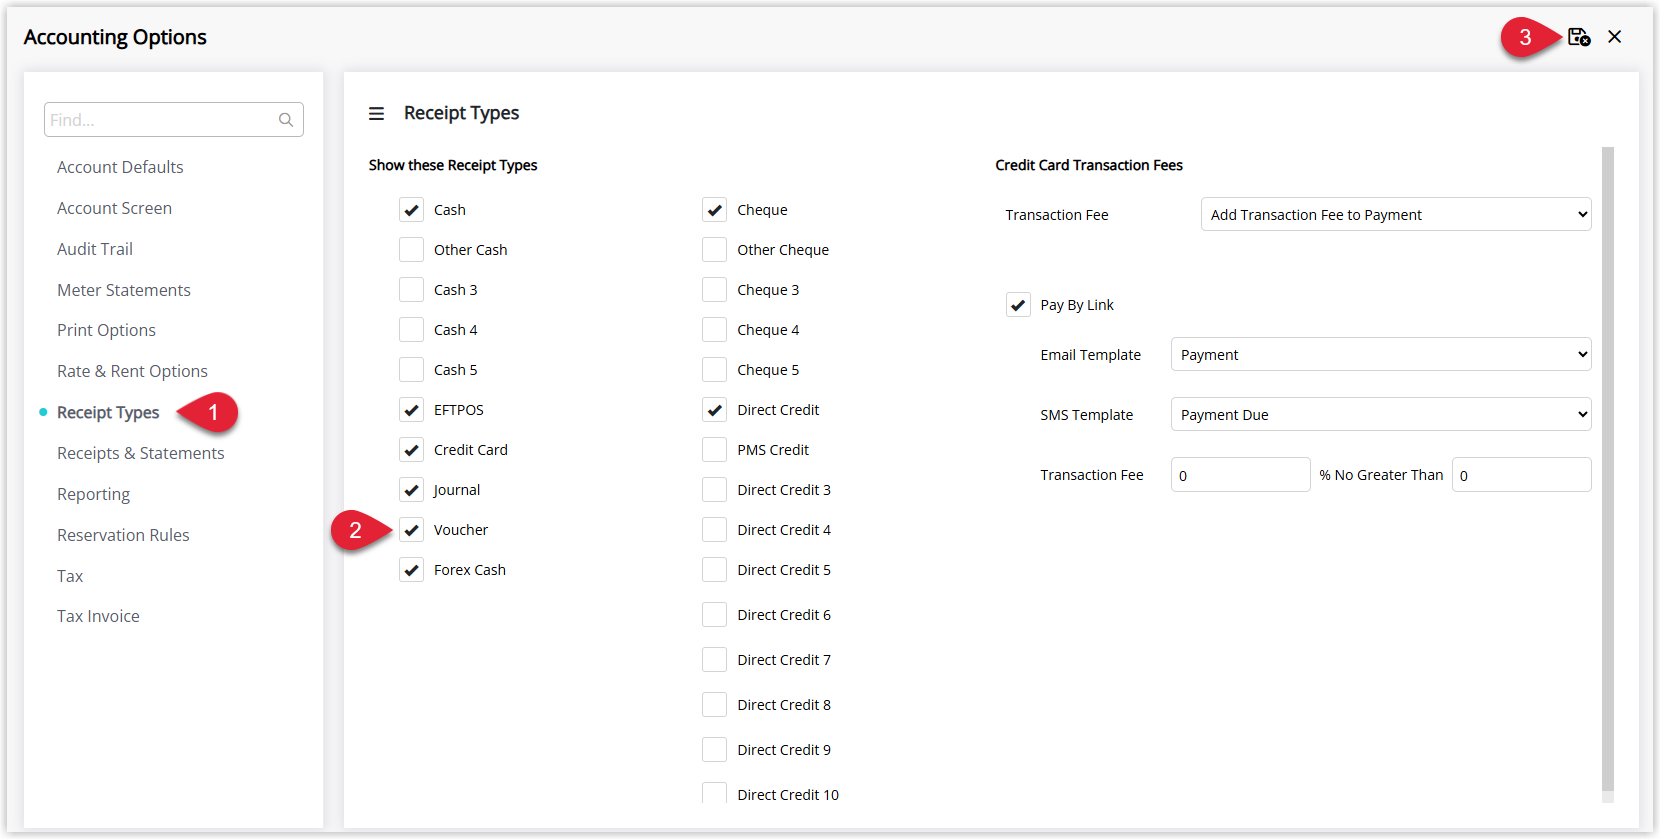The width and height of the screenshot is (1661, 840).
Task: Open Receipts & Statements section
Action: pyautogui.click(x=141, y=453)
